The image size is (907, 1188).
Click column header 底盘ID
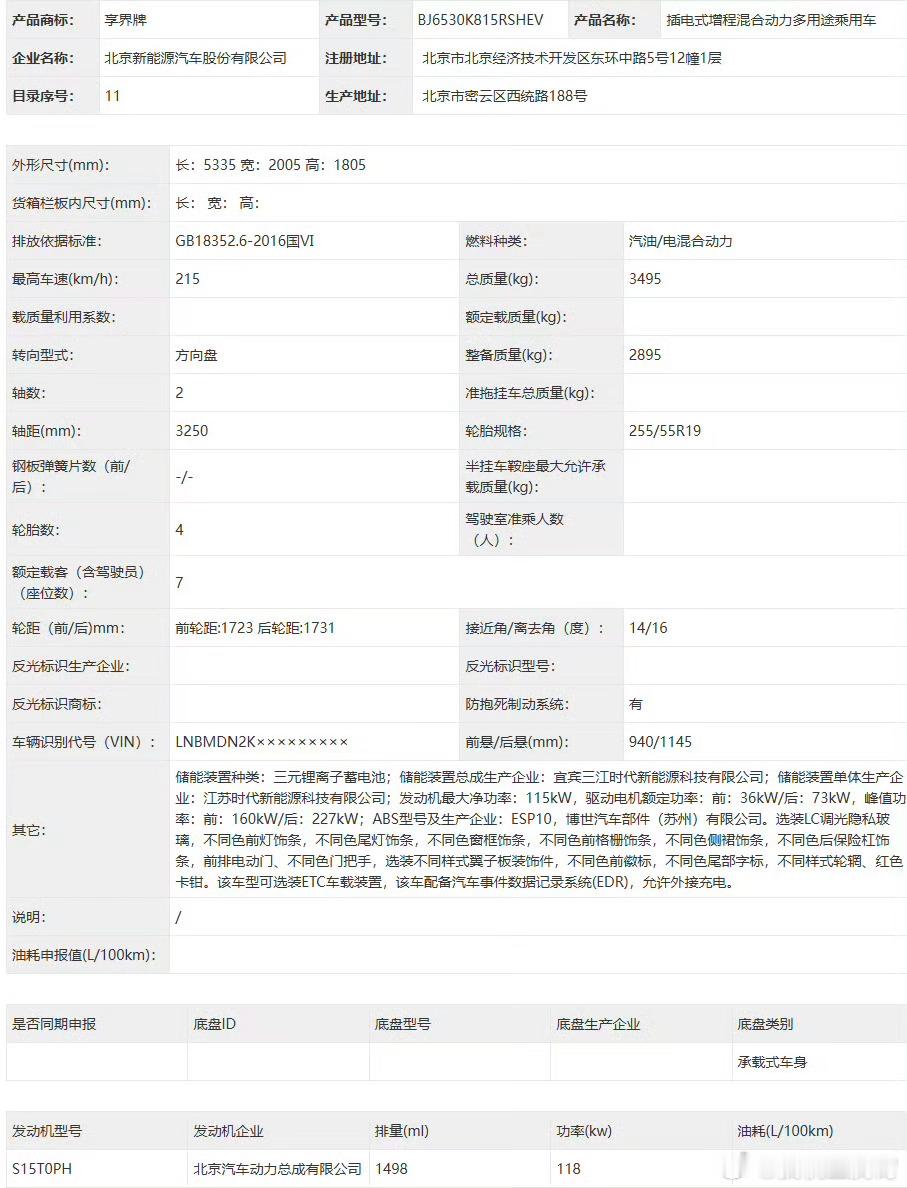point(214,1024)
